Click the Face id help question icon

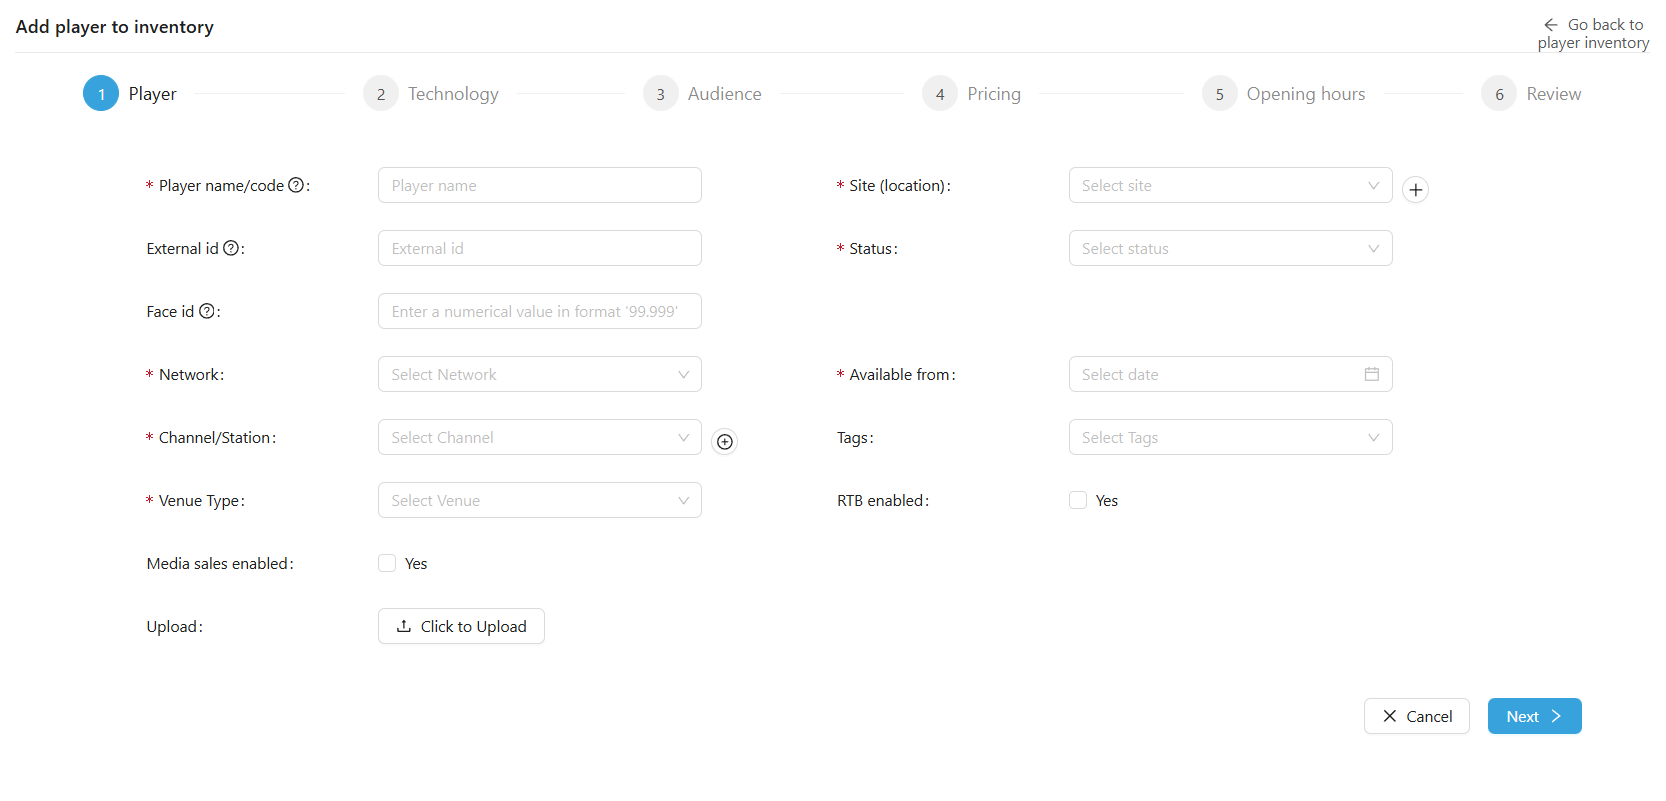tap(207, 311)
